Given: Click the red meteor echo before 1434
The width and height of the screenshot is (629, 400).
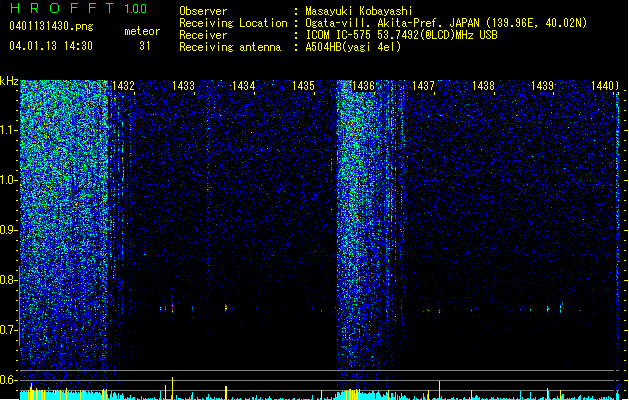Looking at the screenshot, I should pyautogui.click(x=226, y=308).
